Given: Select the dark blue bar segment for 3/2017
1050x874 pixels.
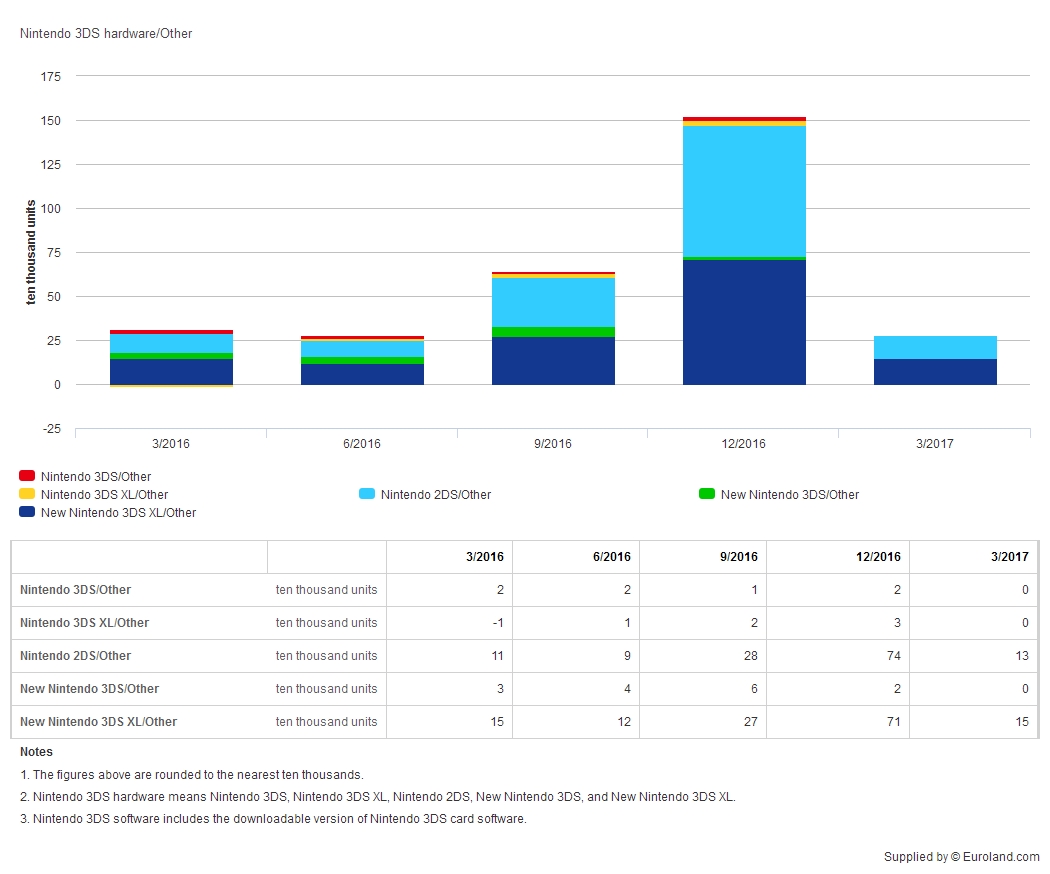Looking at the screenshot, I should coord(935,372).
